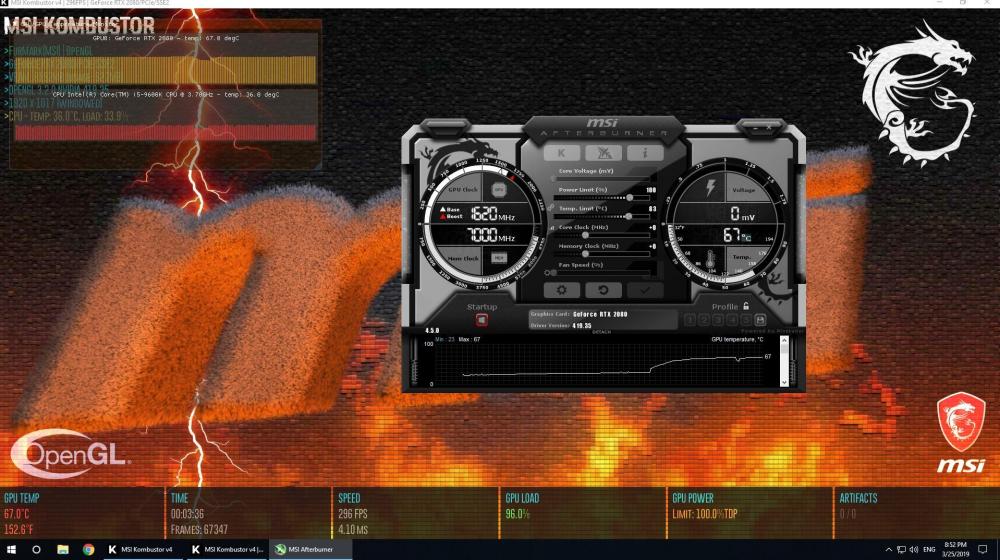Switch to second 'MSI Kombustor v4 |...' taskbar item
1000x560 pixels.
point(227,549)
